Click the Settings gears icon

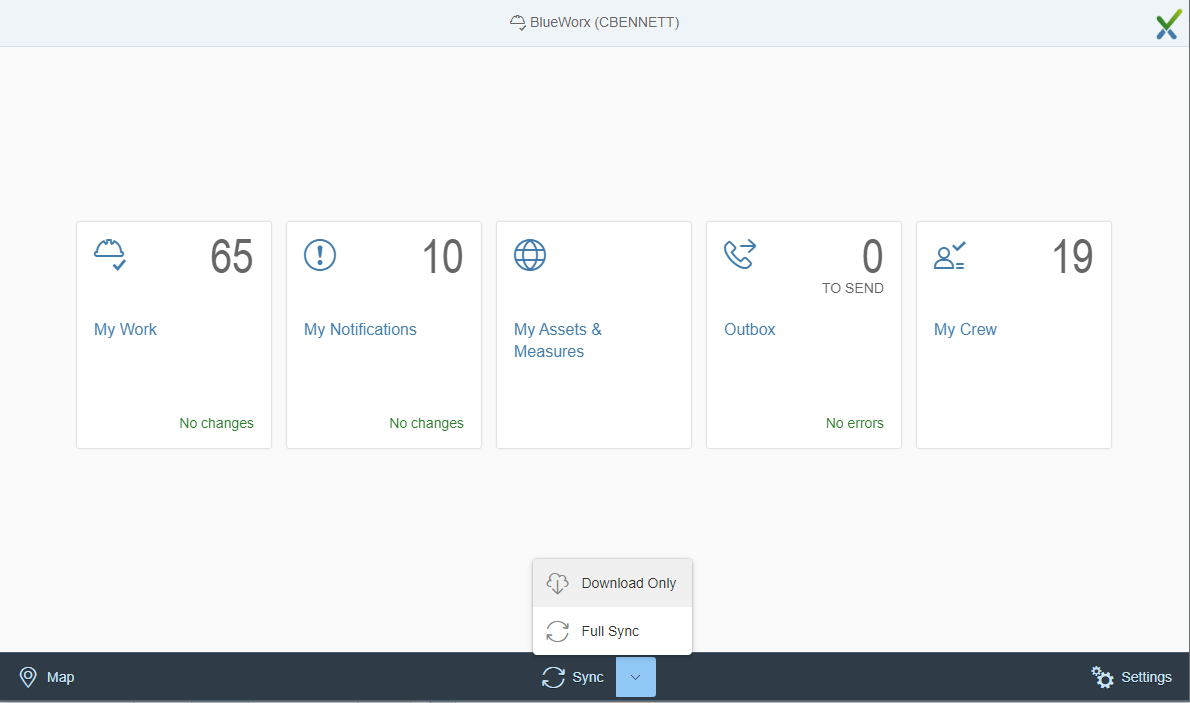1102,676
